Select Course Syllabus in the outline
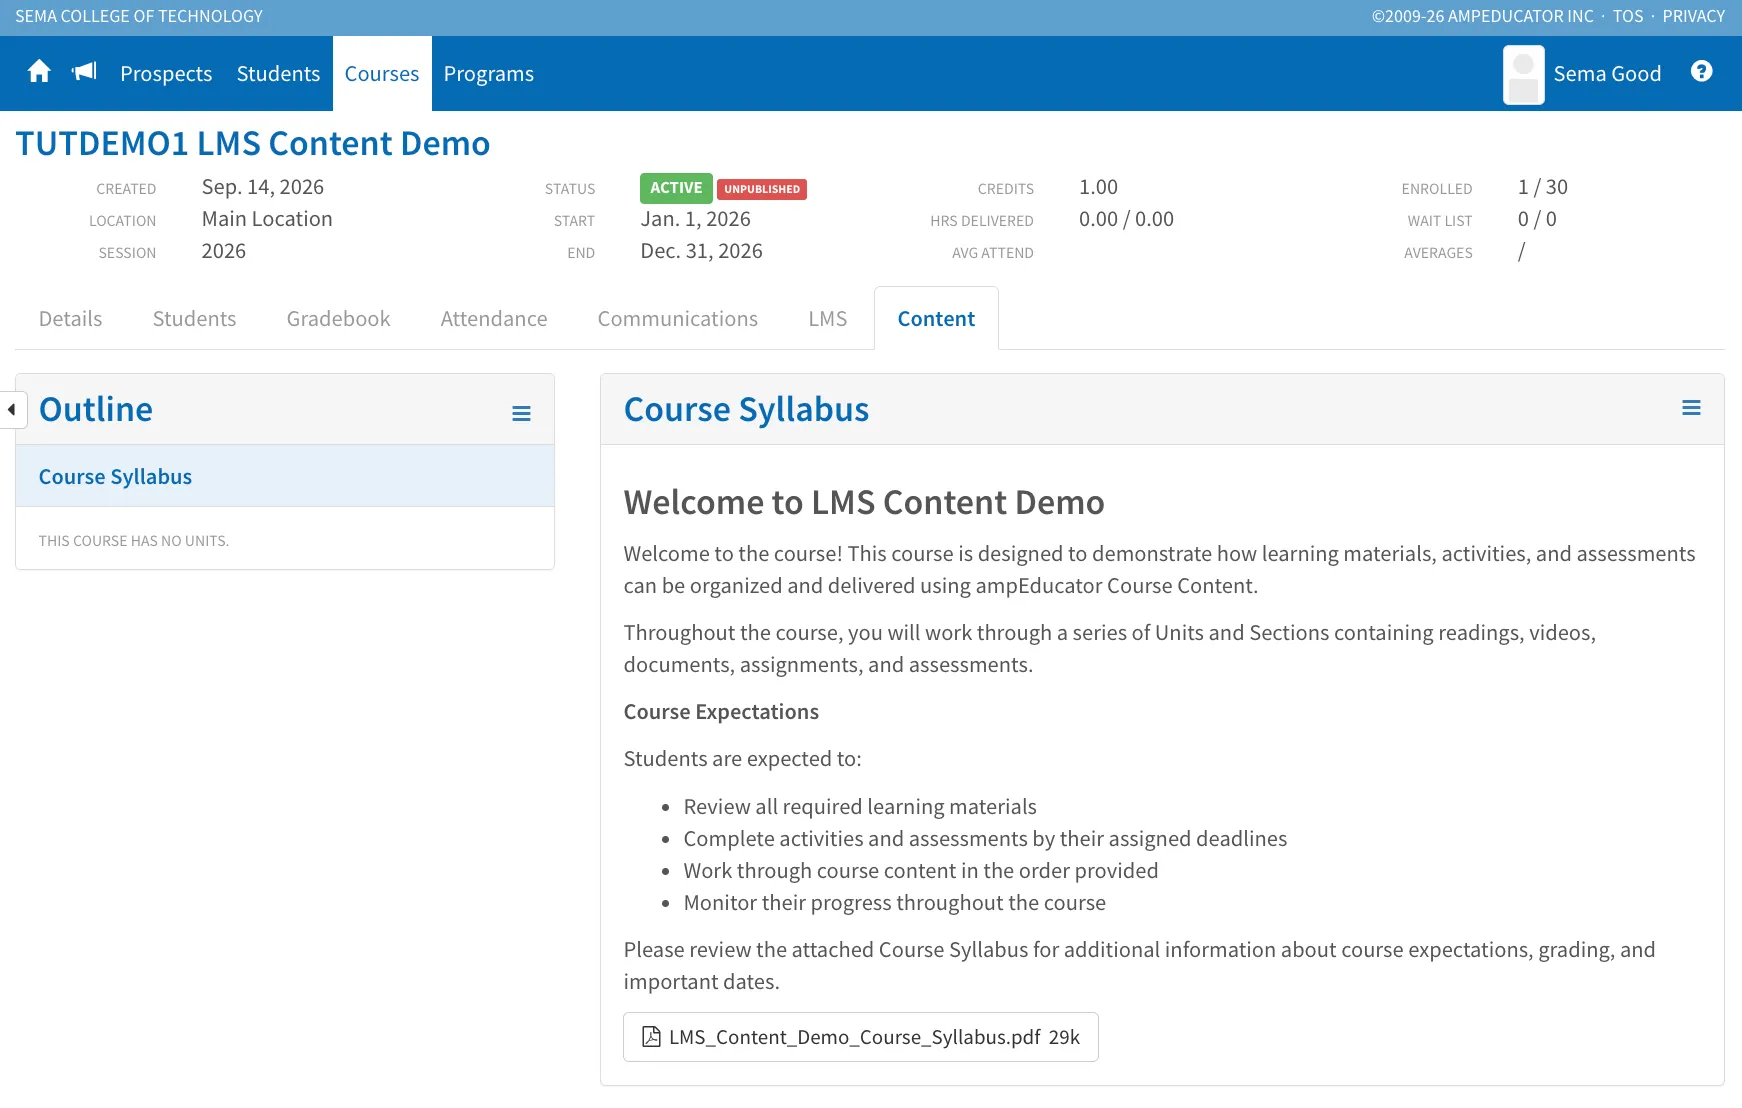The height and width of the screenshot is (1108, 1742). point(285,477)
